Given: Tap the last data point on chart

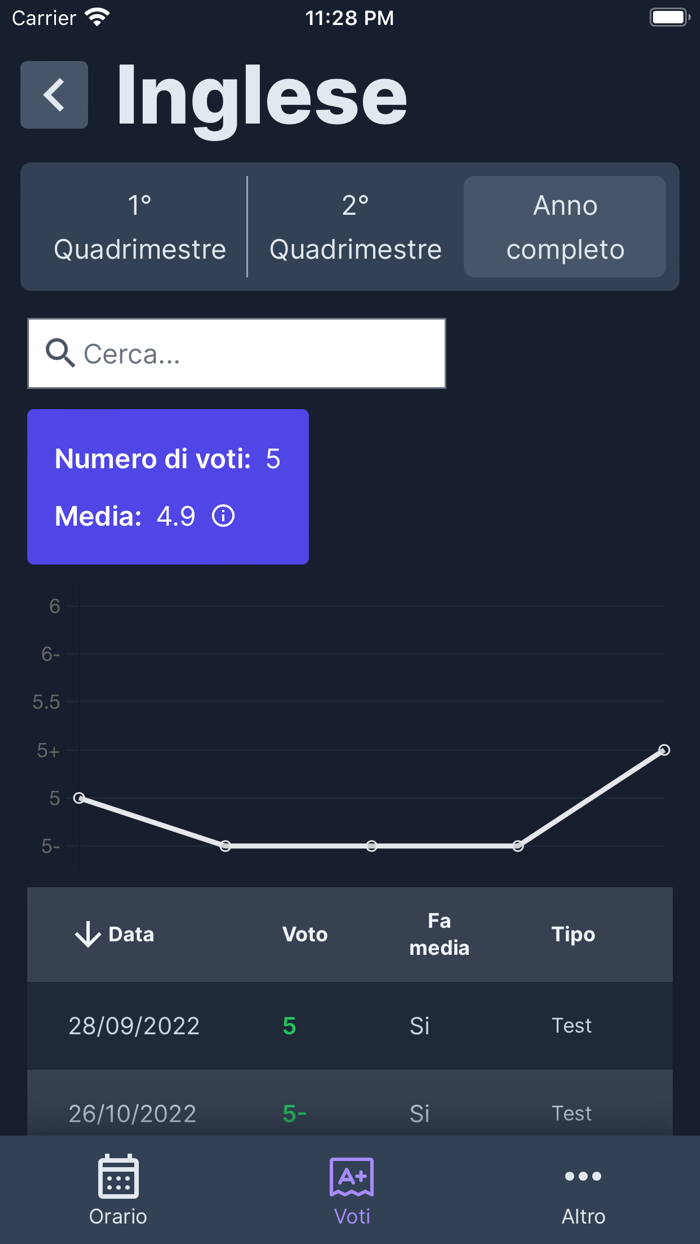Looking at the screenshot, I should click(x=664, y=750).
